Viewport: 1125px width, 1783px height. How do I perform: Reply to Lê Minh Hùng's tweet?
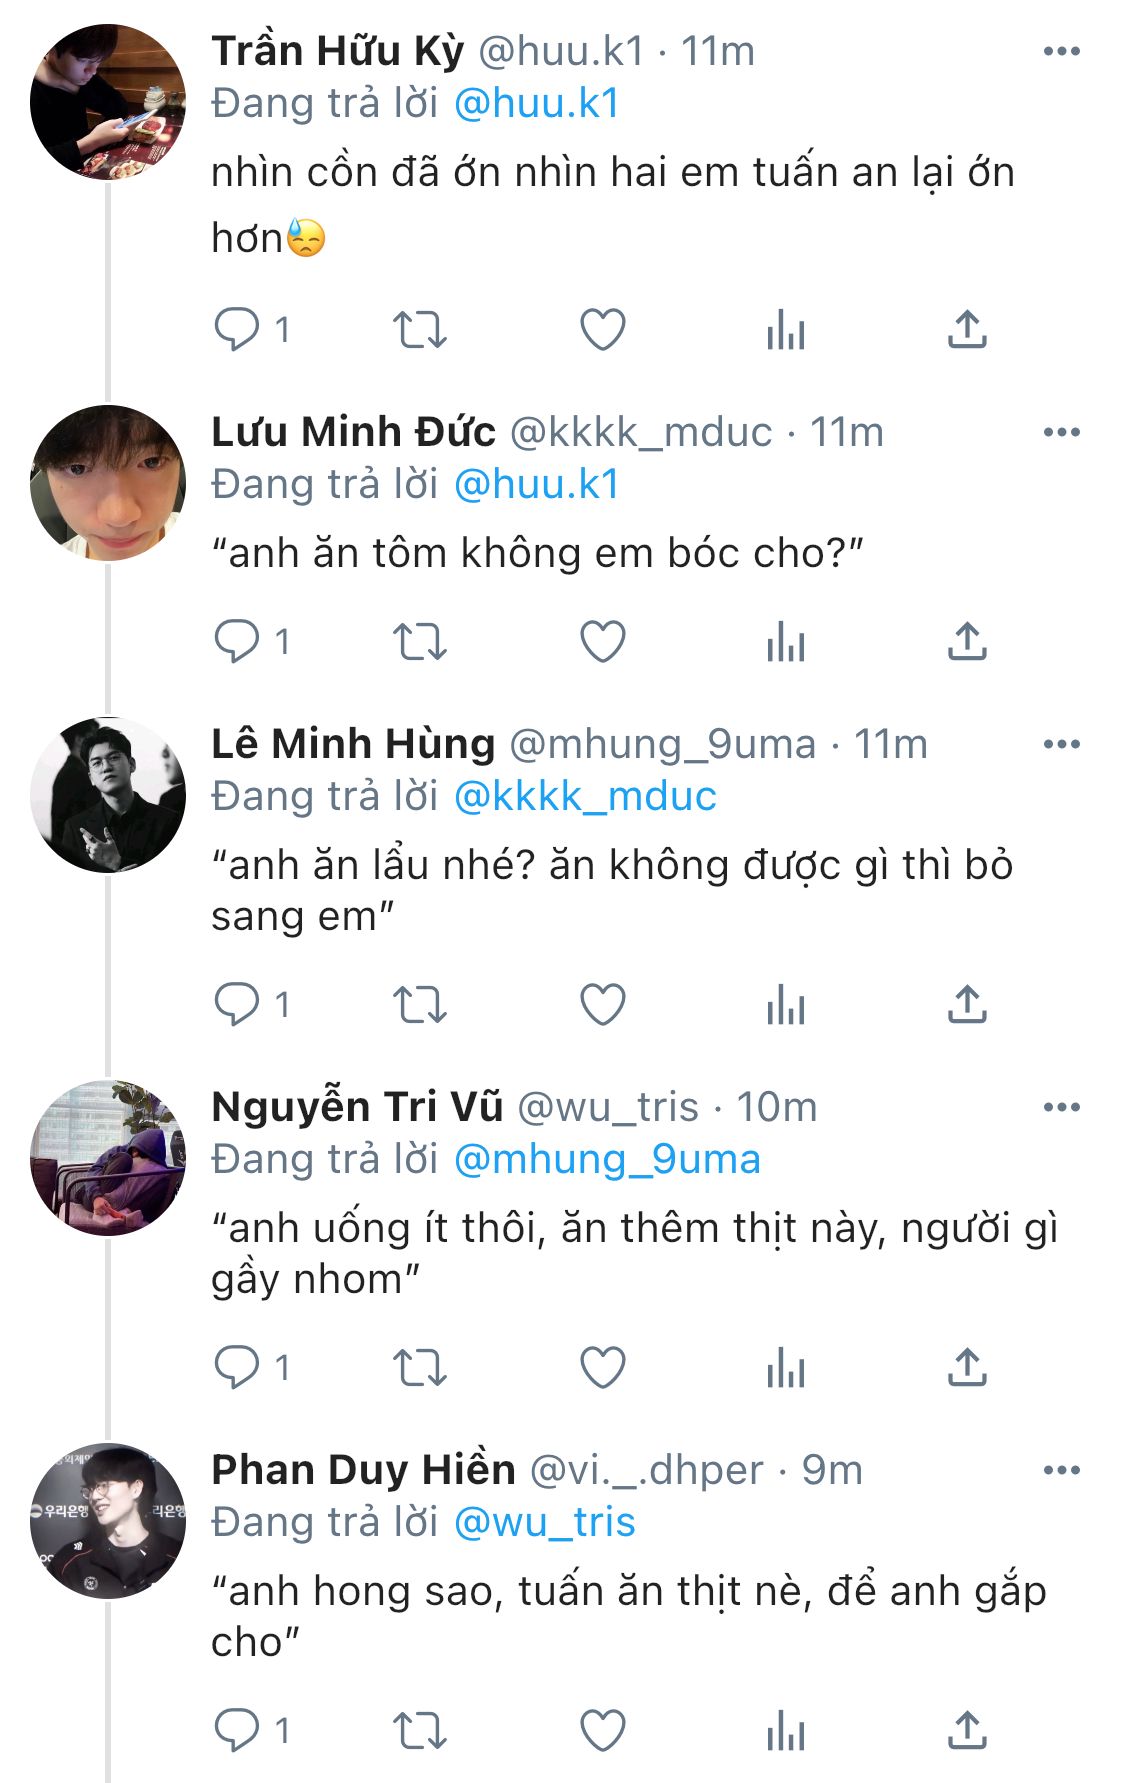coord(237,1005)
